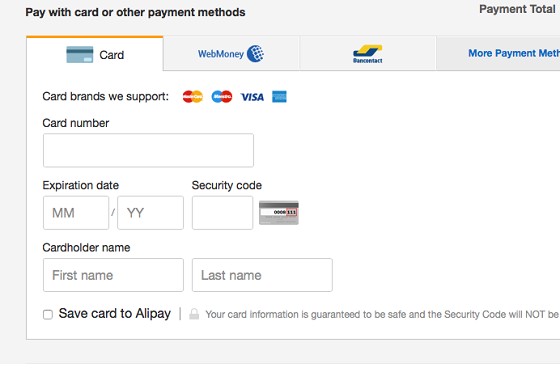The height and width of the screenshot is (372, 560).
Task: Enable Save card to Alipay checkbox
Action: pyautogui.click(x=48, y=315)
